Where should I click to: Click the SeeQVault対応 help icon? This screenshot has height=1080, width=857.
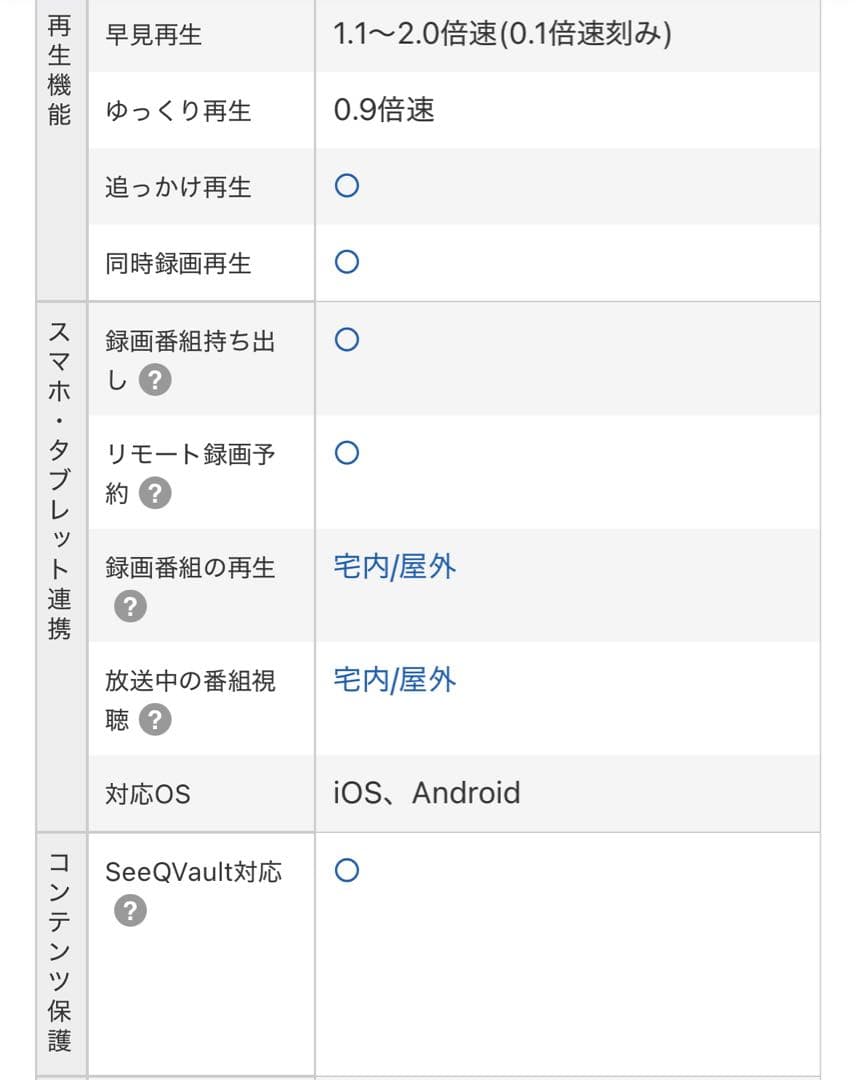point(128,911)
